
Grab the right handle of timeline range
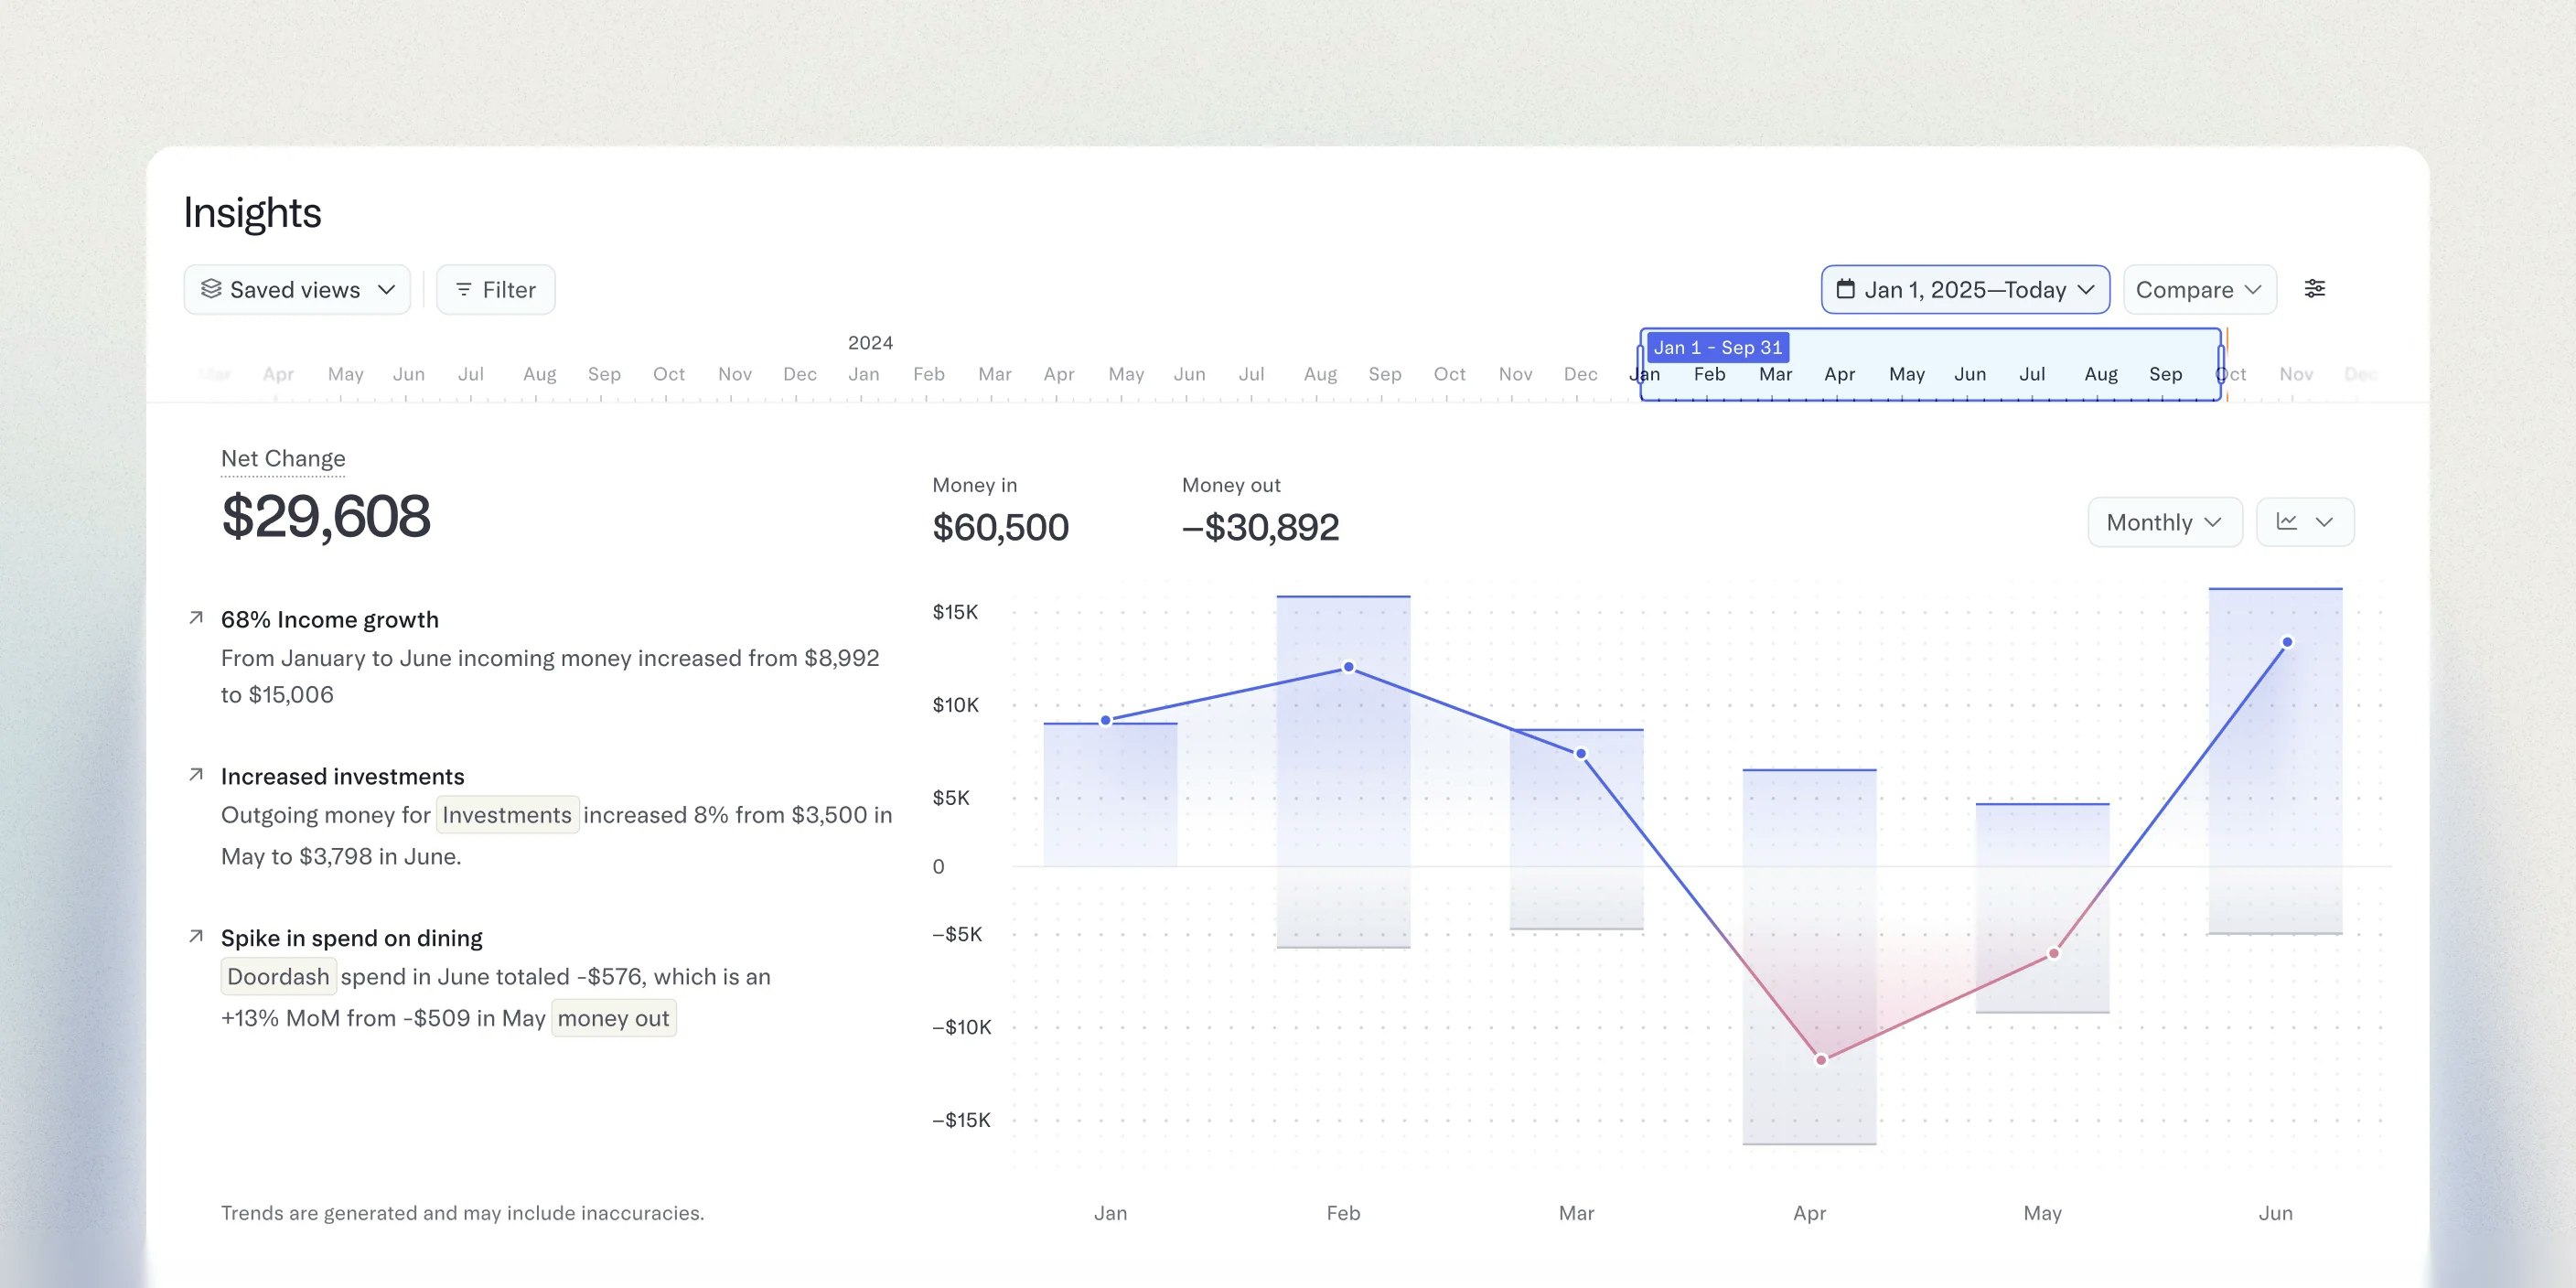coord(2221,364)
